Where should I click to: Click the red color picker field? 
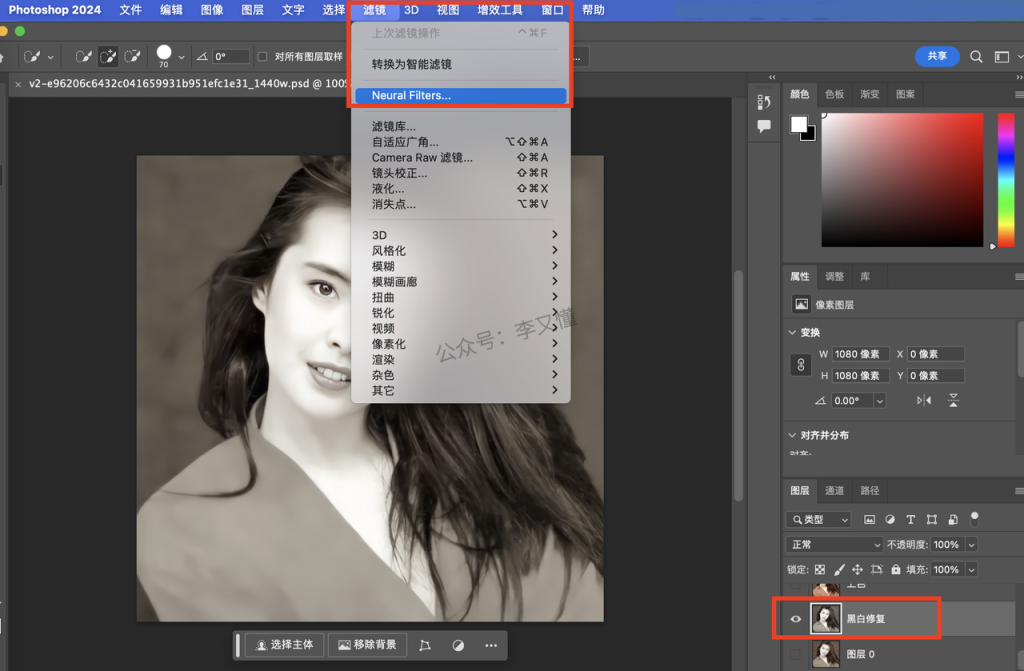pyautogui.click(x=902, y=180)
